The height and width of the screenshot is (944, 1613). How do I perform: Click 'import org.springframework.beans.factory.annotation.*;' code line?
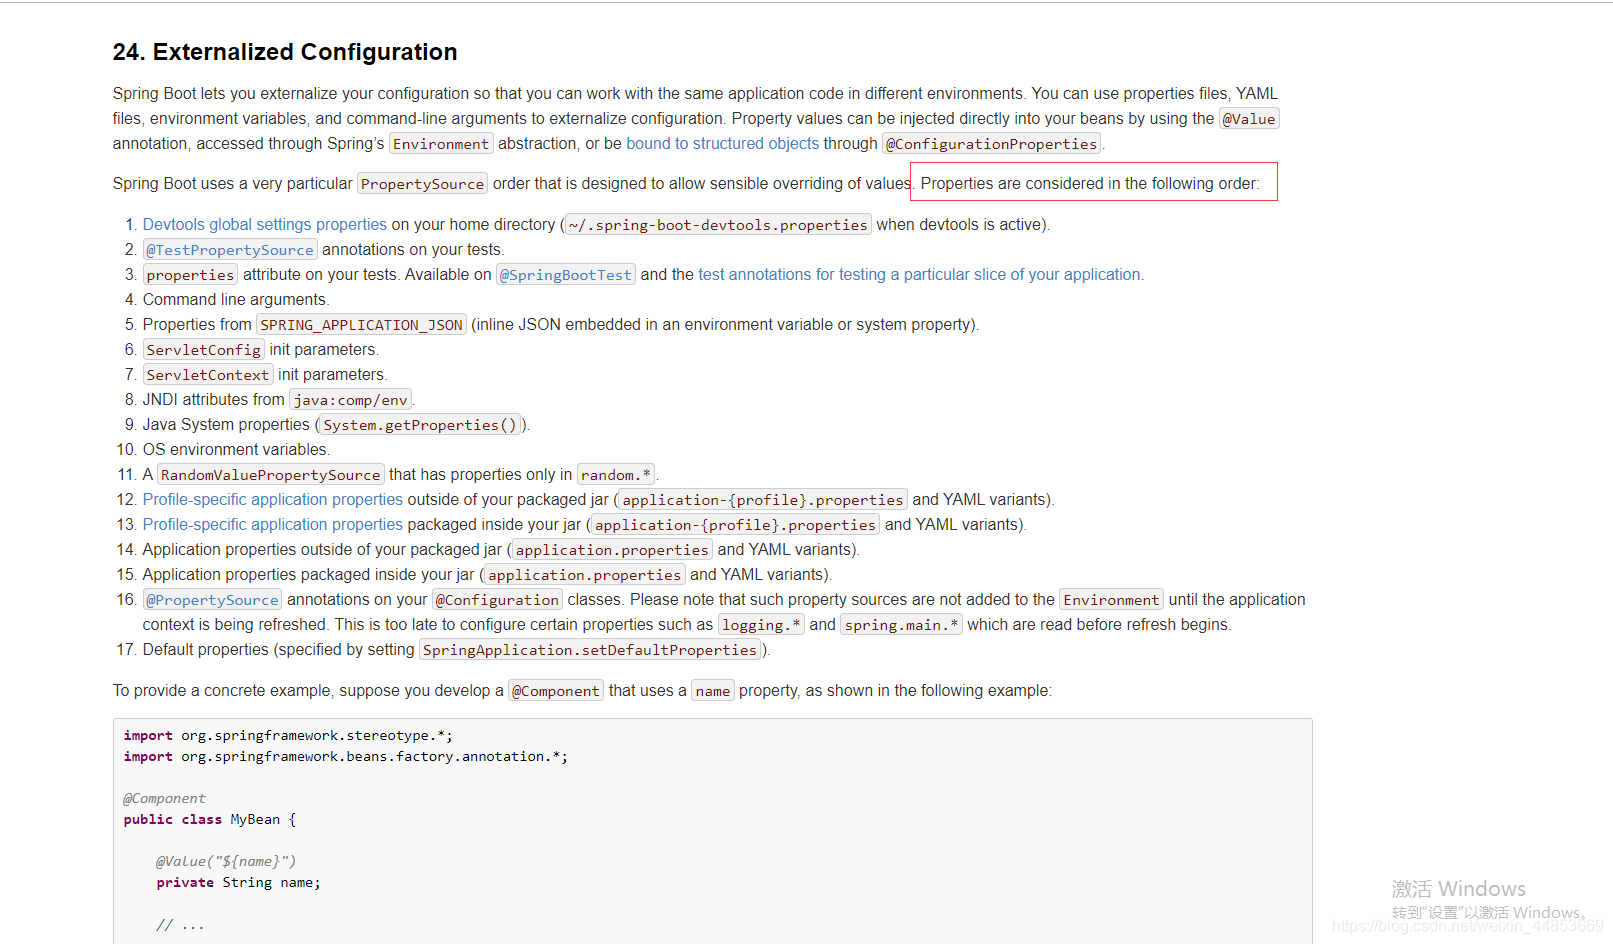(346, 757)
